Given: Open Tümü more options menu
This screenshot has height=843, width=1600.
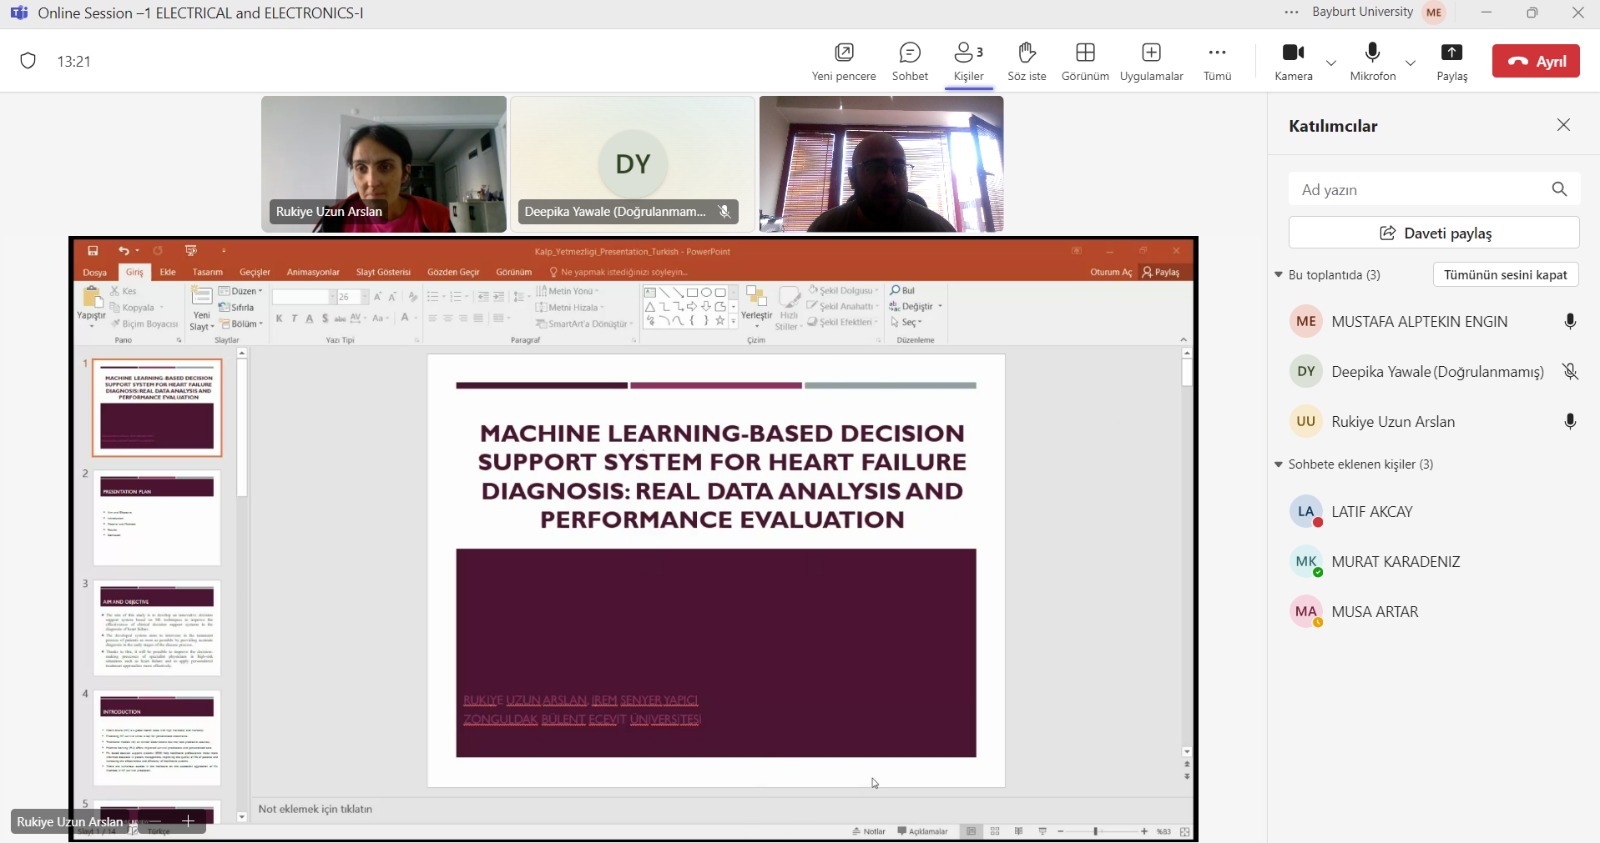Looking at the screenshot, I should click(x=1217, y=61).
